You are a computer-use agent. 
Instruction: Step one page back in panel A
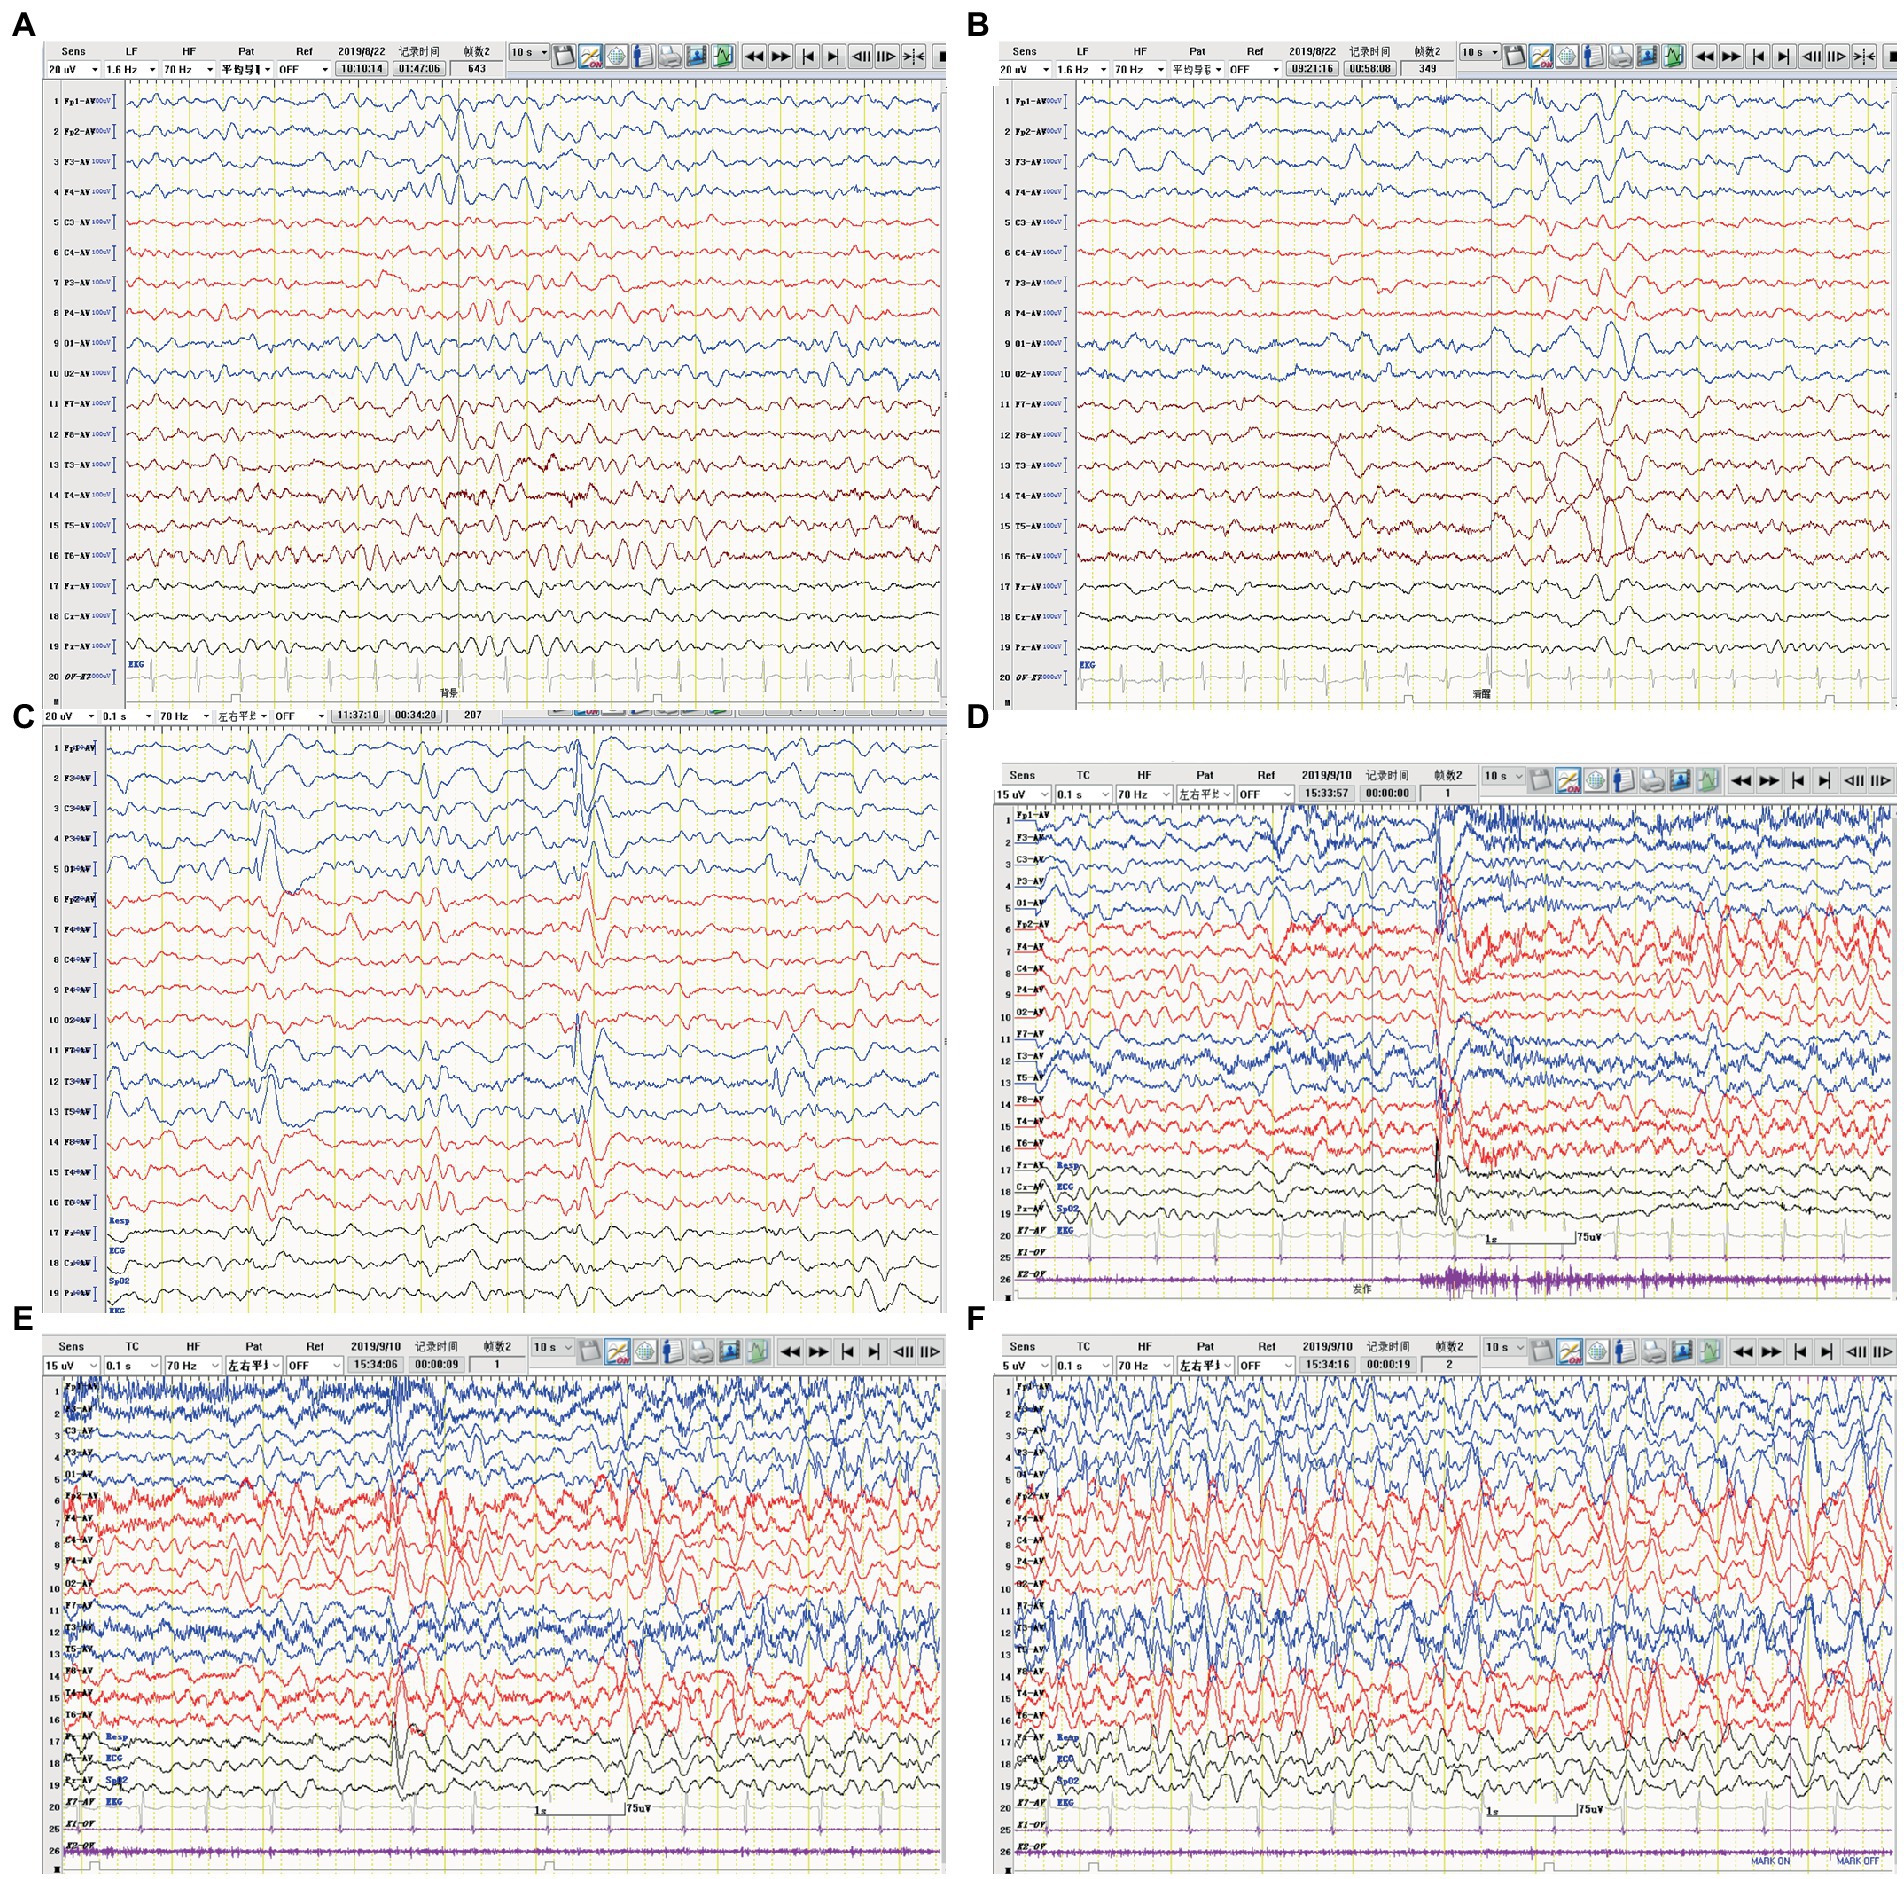coord(861,56)
